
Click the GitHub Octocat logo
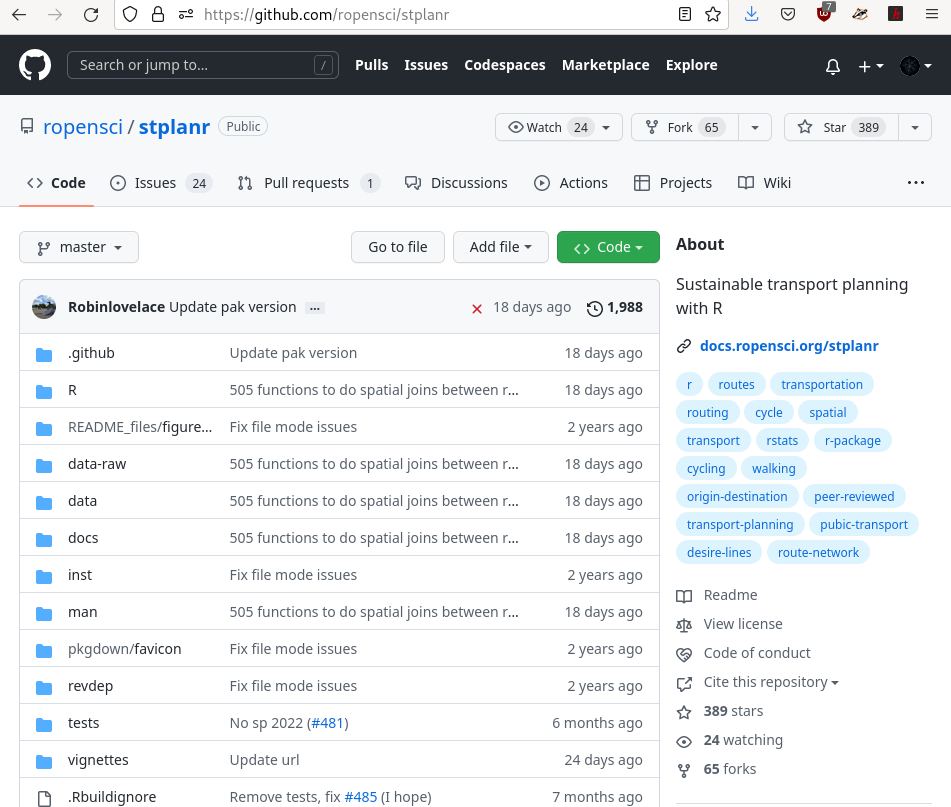point(35,65)
